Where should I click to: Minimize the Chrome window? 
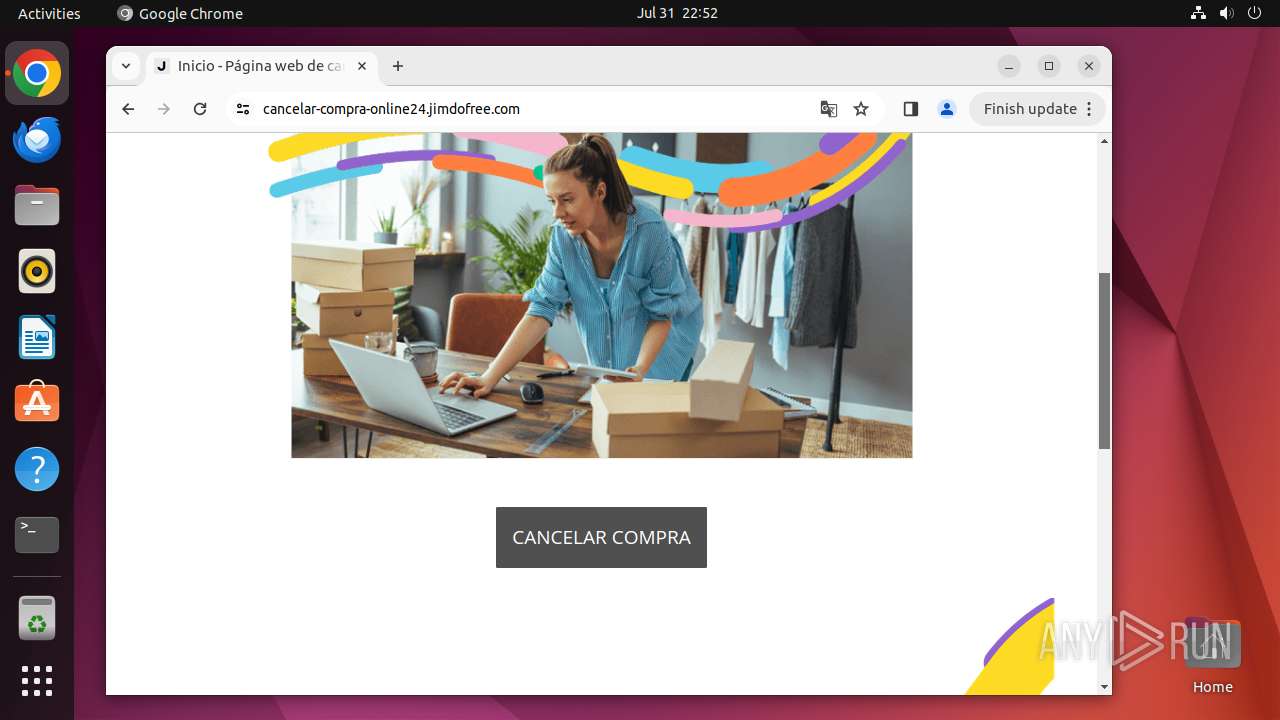pyautogui.click(x=1009, y=66)
